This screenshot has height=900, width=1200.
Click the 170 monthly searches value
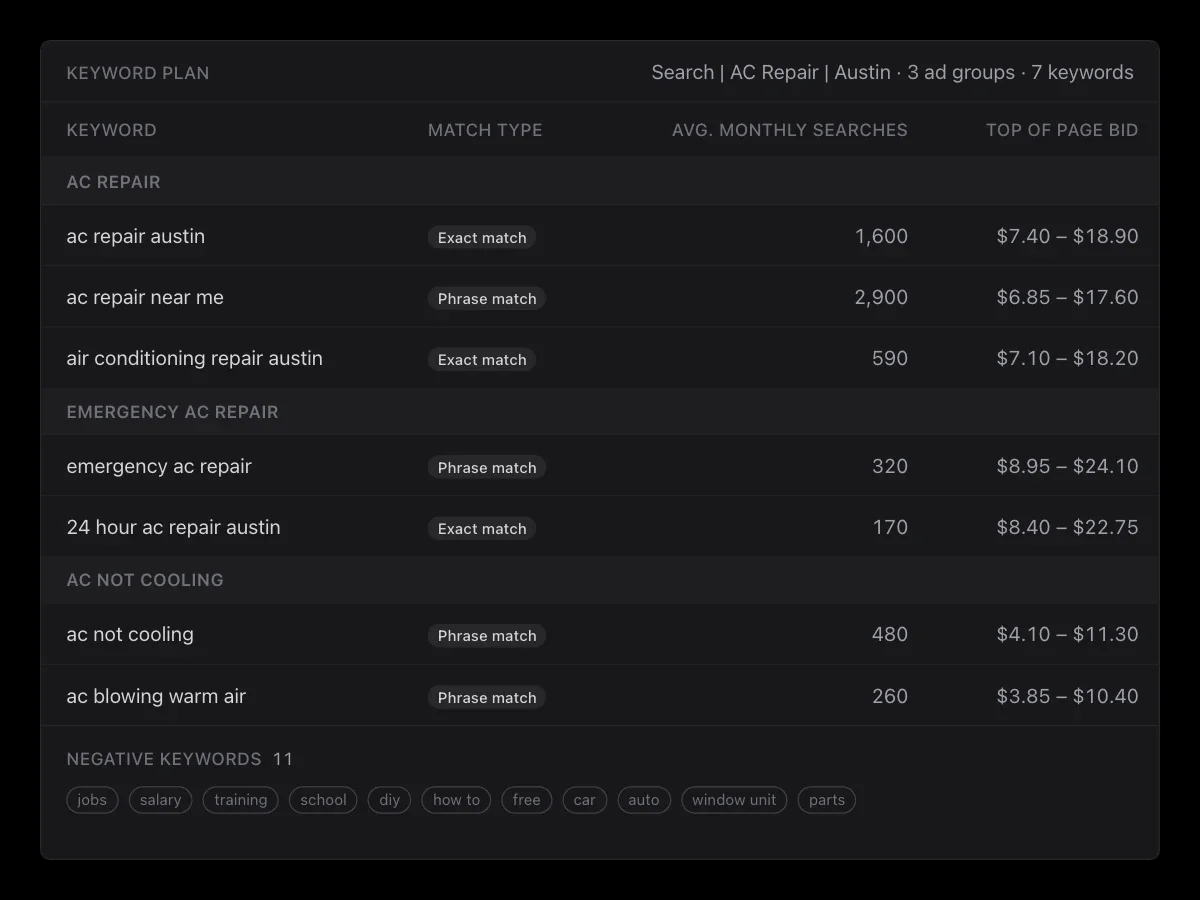click(890, 528)
